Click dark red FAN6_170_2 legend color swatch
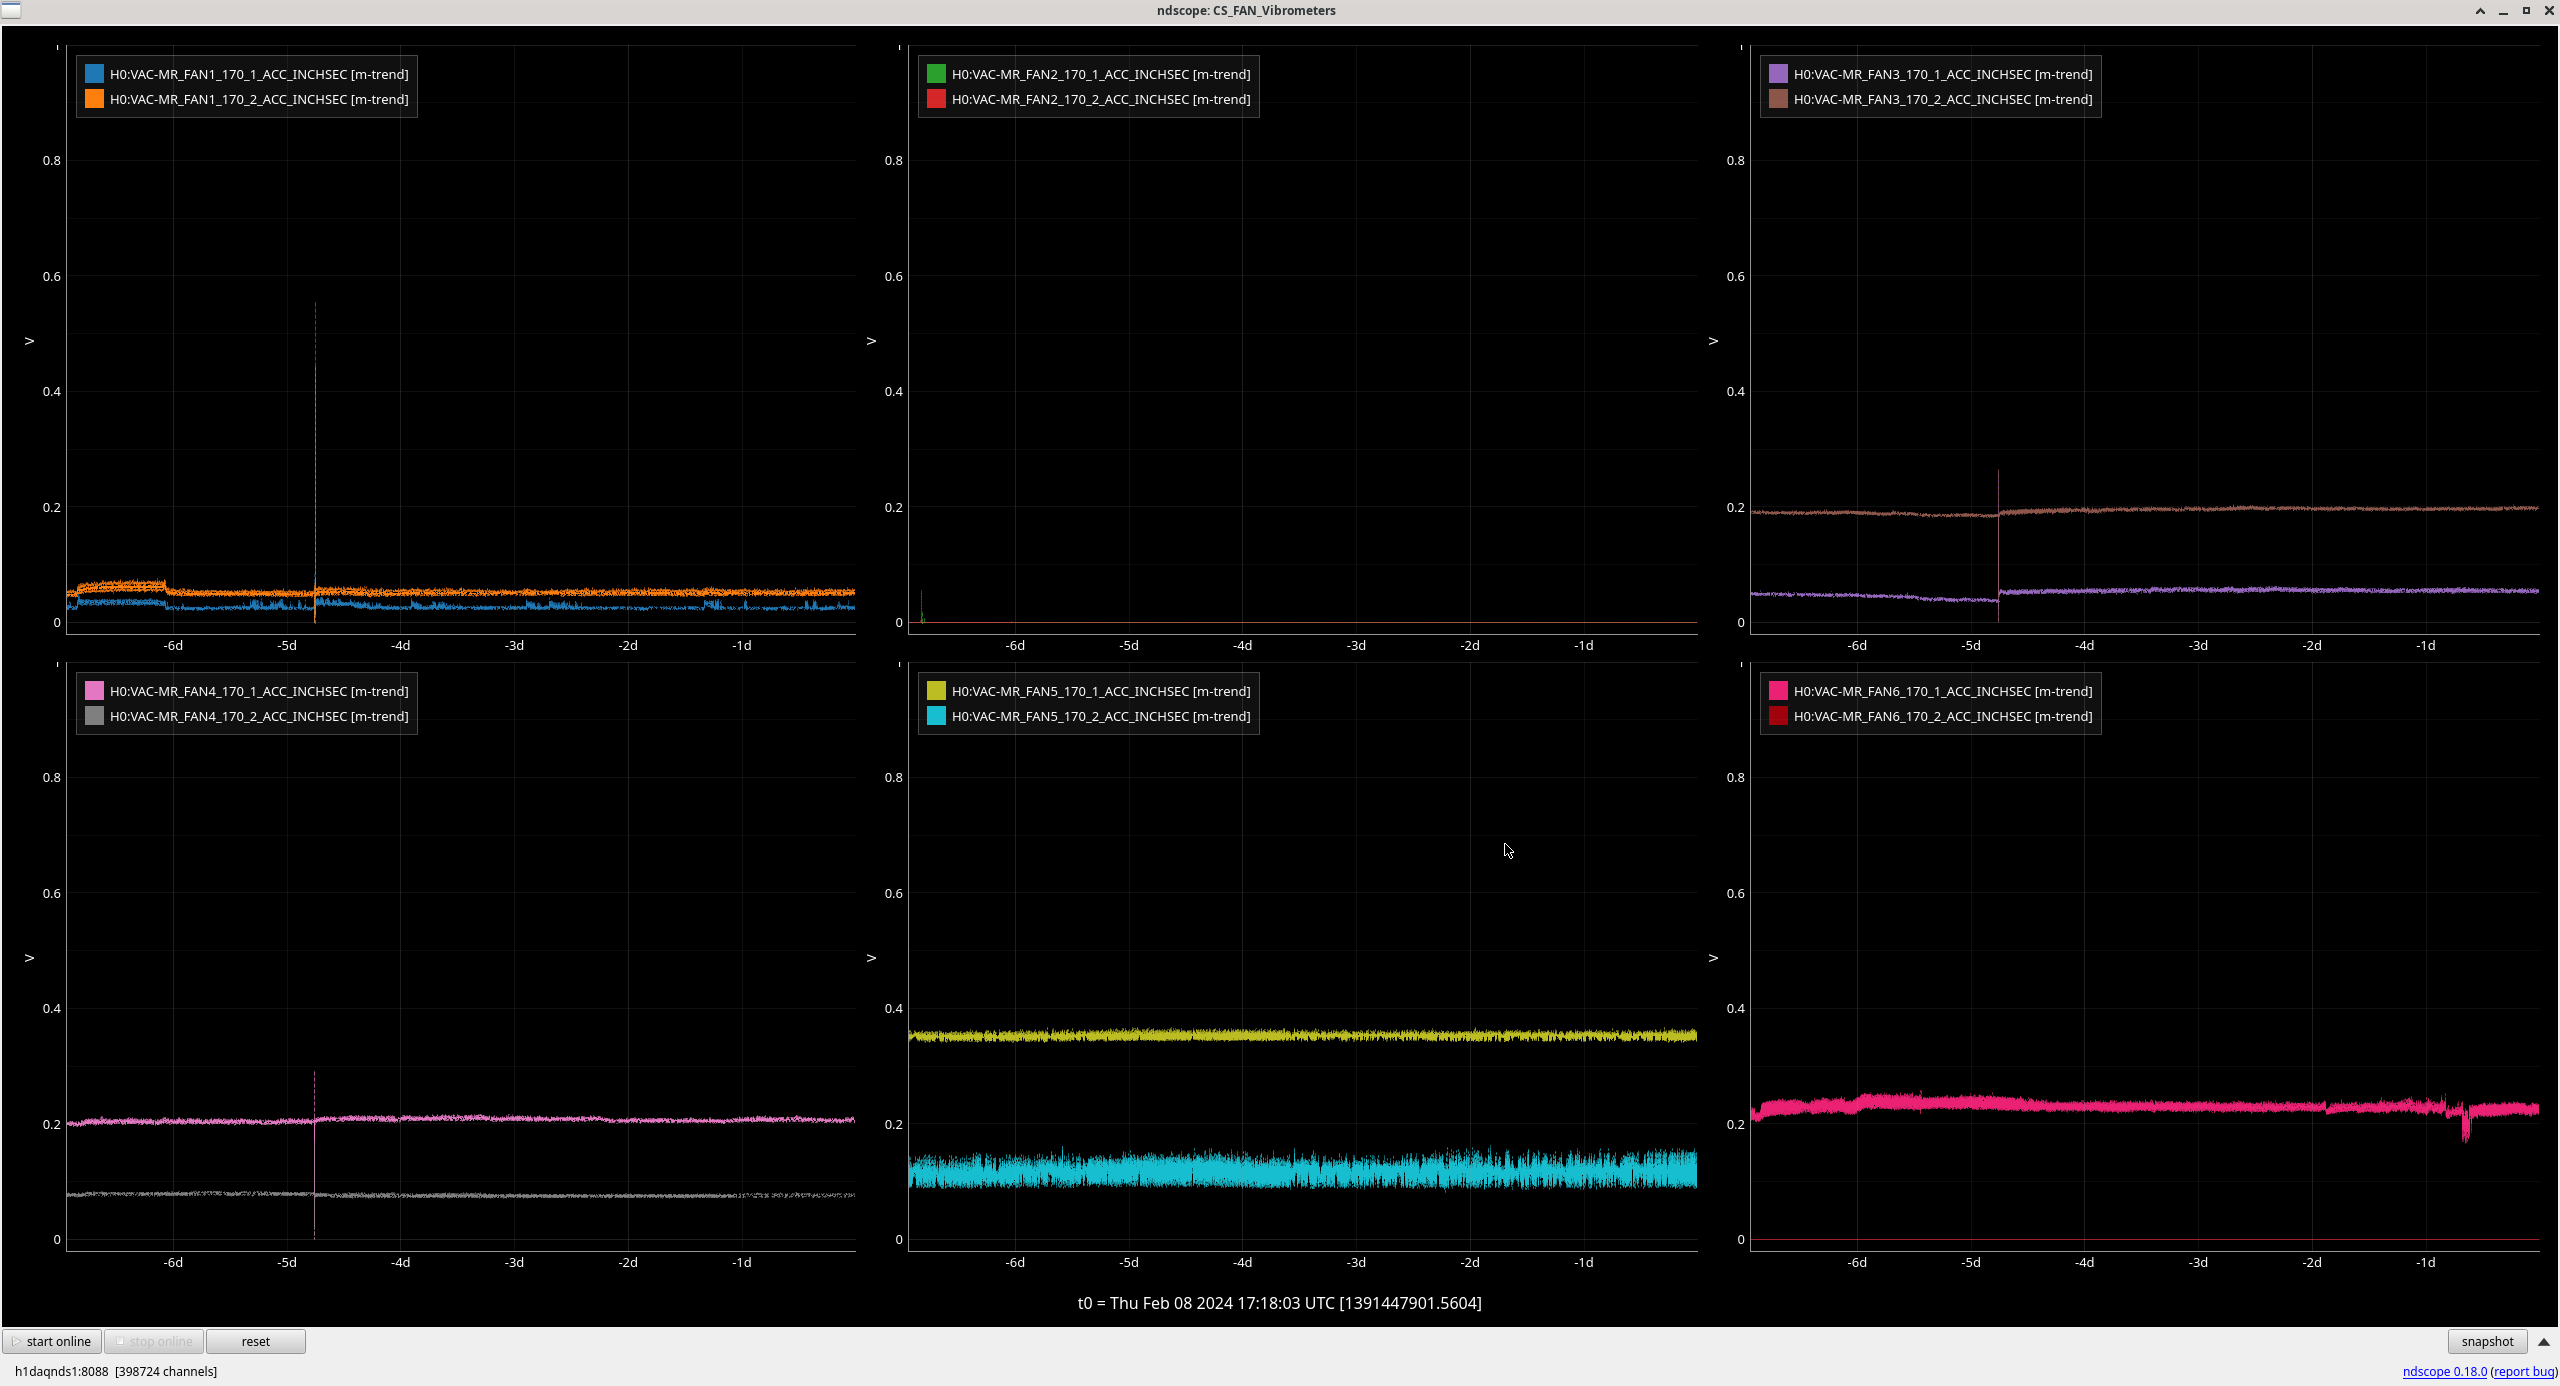This screenshot has width=2560, height=1386. (x=1778, y=716)
